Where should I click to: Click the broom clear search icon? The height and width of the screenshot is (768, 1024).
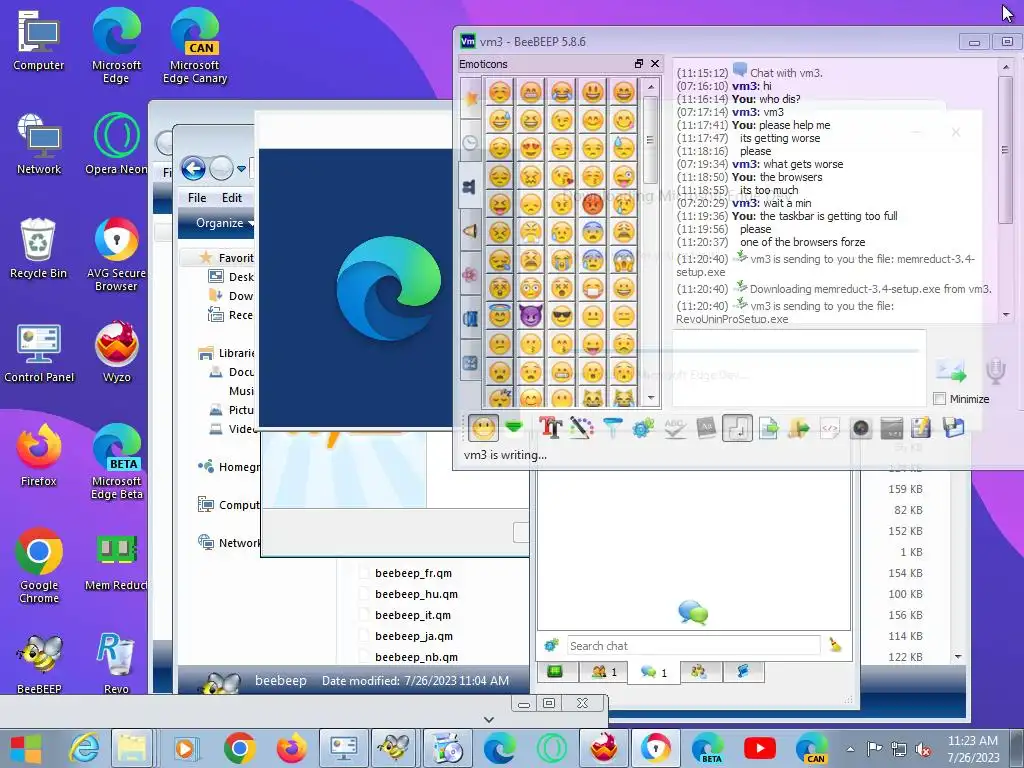(835, 645)
